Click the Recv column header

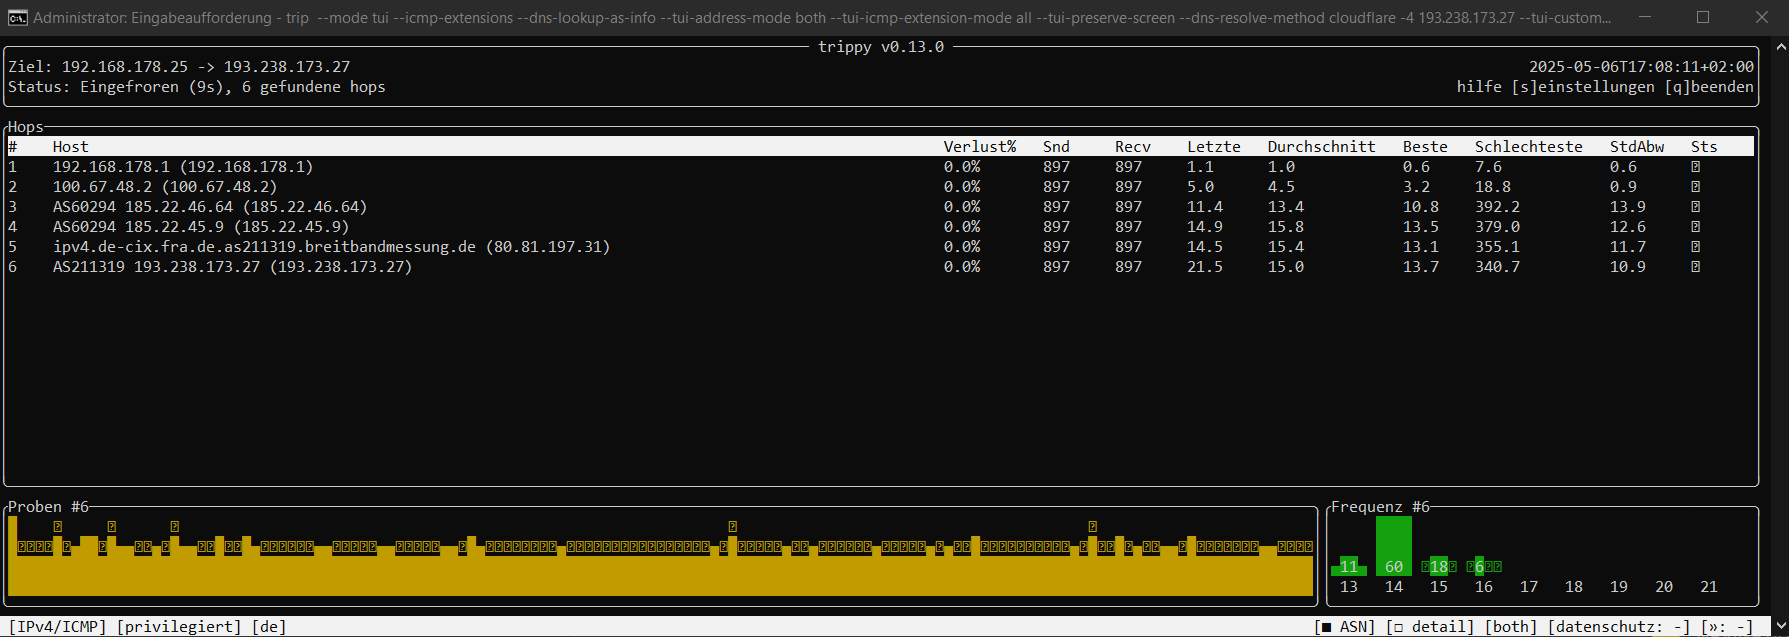pyautogui.click(x=1133, y=147)
